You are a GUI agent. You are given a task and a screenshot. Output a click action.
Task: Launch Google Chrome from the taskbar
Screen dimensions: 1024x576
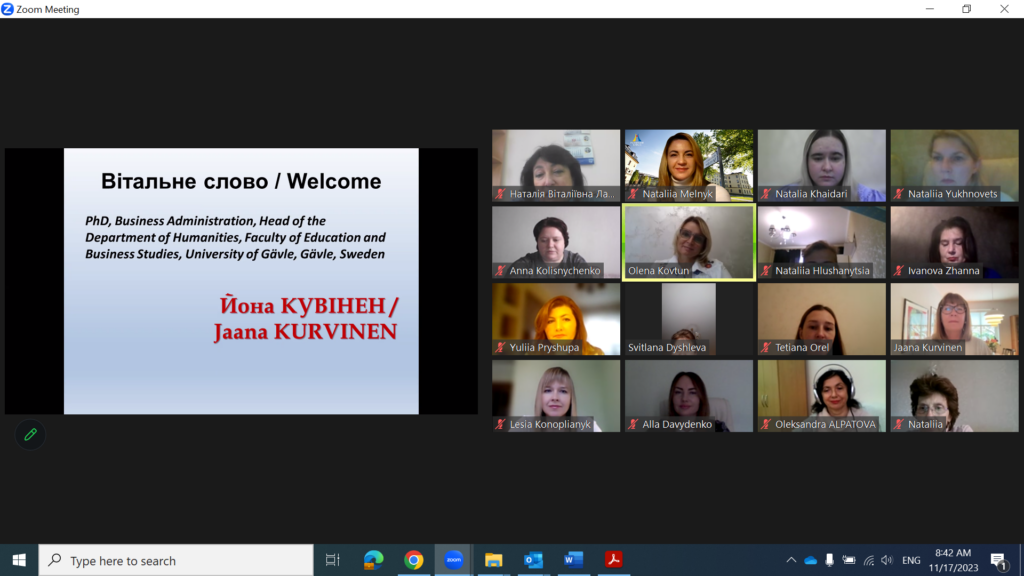(414, 560)
